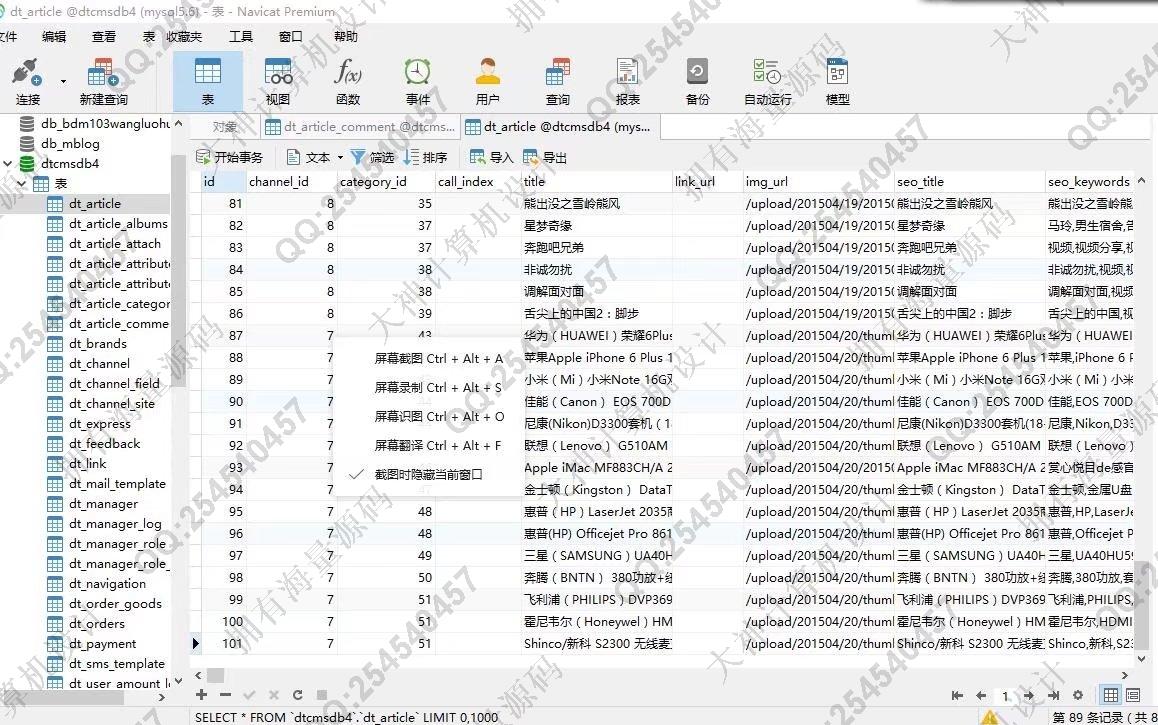Toggle 截图时隐藏当前窗口 checked option
1158x725 pixels.
click(x=428, y=474)
